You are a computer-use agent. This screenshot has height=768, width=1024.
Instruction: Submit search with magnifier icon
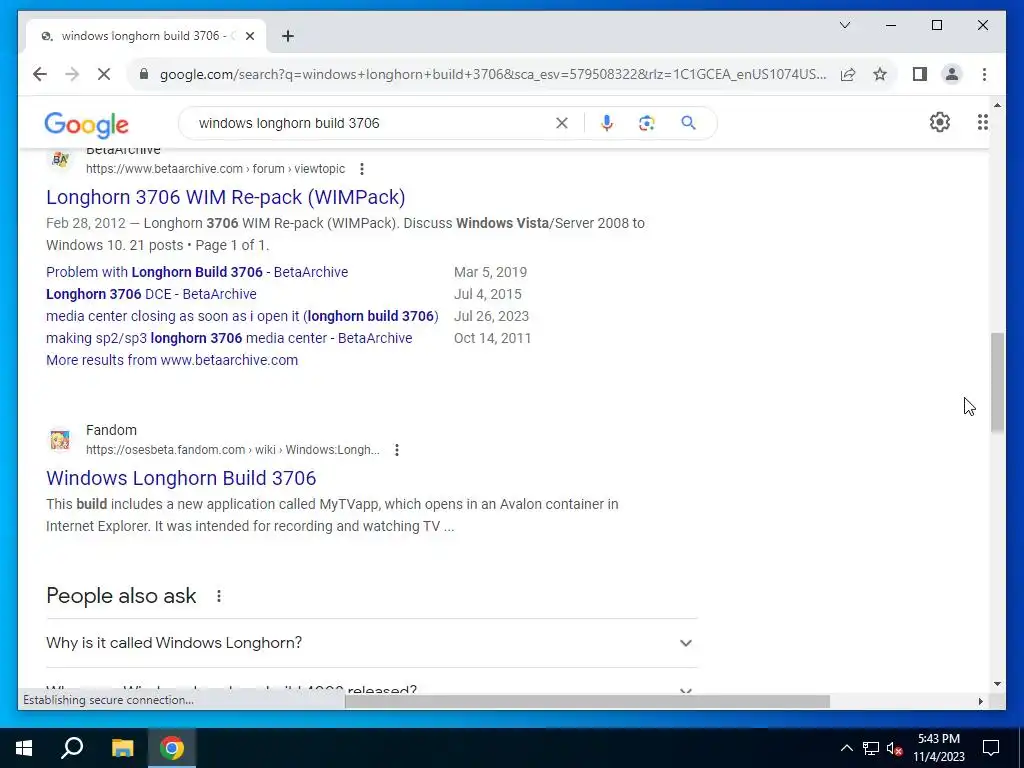tap(688, 123)
